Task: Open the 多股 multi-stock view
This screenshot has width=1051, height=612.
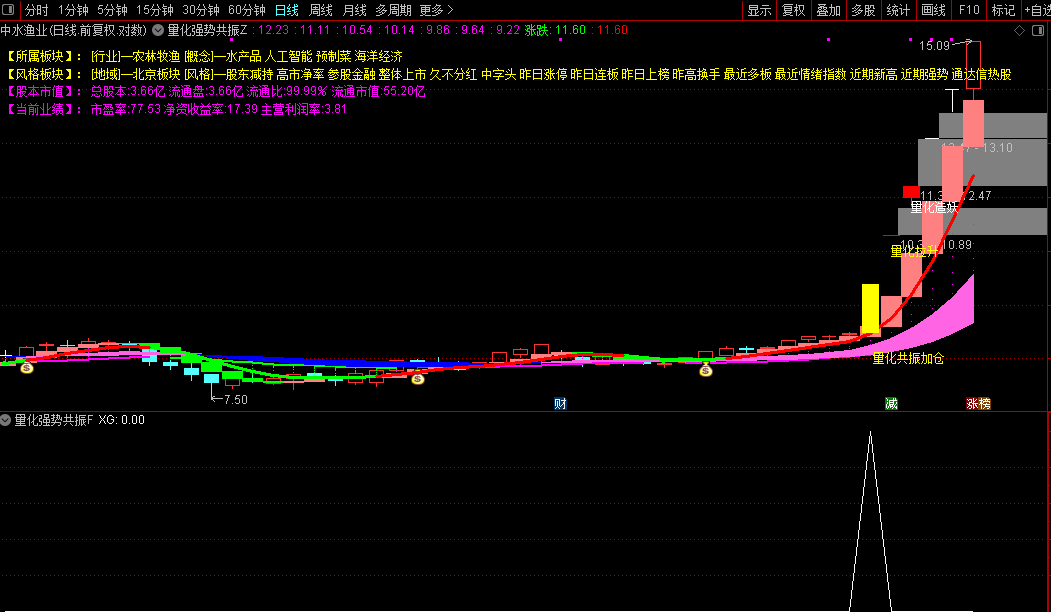Action: pos(863,10)
